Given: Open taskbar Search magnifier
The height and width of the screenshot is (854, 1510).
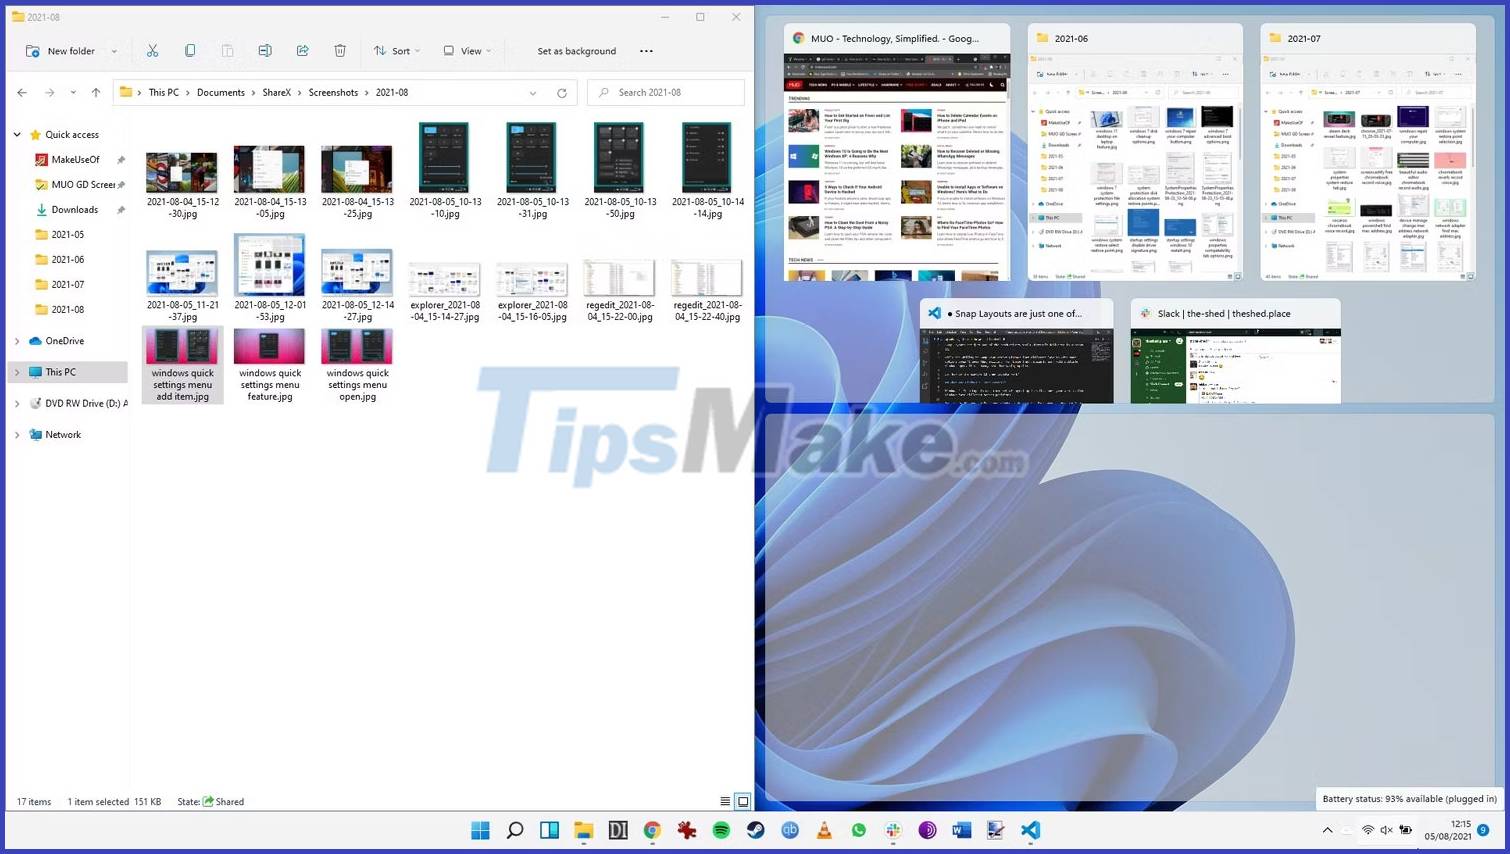Looking at the screenshot, I should [x=515, y=830].
